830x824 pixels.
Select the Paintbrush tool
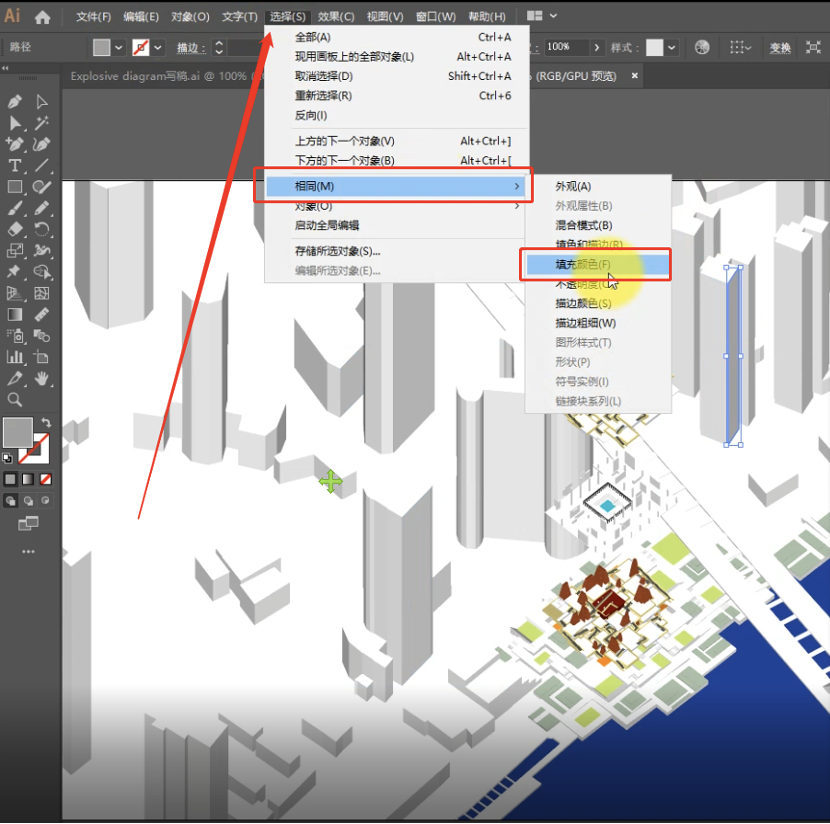15,208
